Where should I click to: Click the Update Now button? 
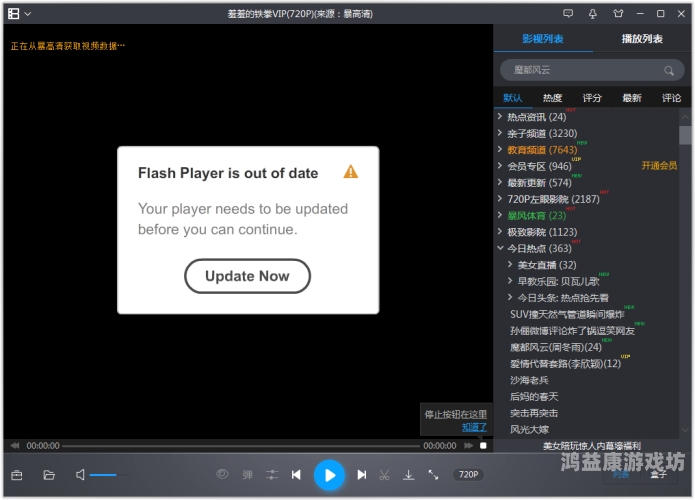247,276
